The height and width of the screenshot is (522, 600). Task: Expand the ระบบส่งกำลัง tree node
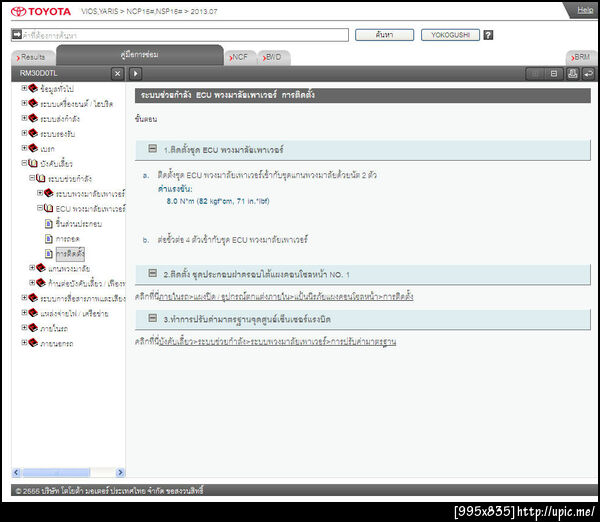click(x=24, y=118)
